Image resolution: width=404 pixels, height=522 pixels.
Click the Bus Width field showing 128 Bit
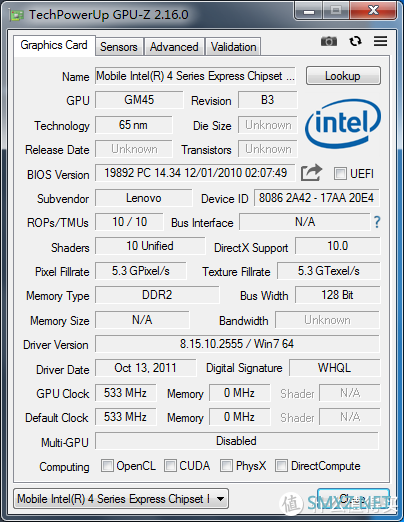(337, 295)
